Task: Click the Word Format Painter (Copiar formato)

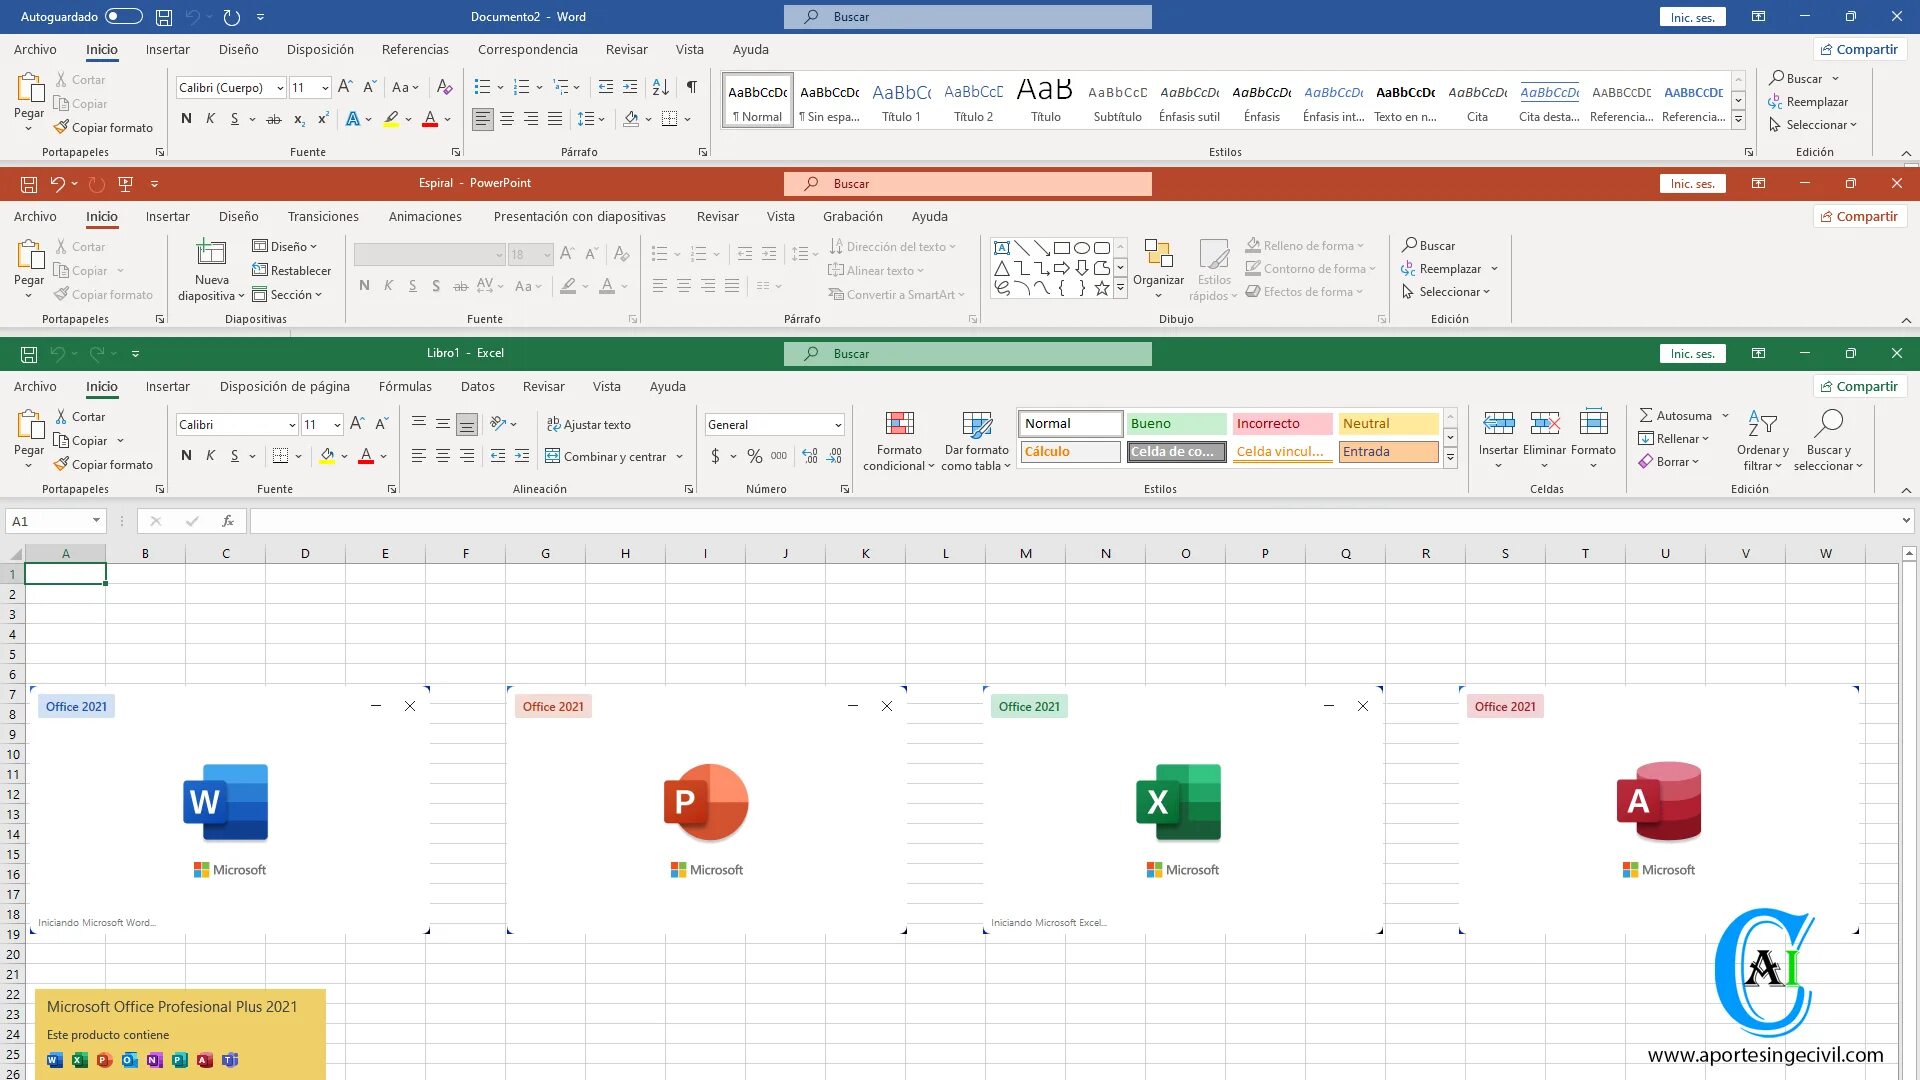Action: click(x=104, y=128)
